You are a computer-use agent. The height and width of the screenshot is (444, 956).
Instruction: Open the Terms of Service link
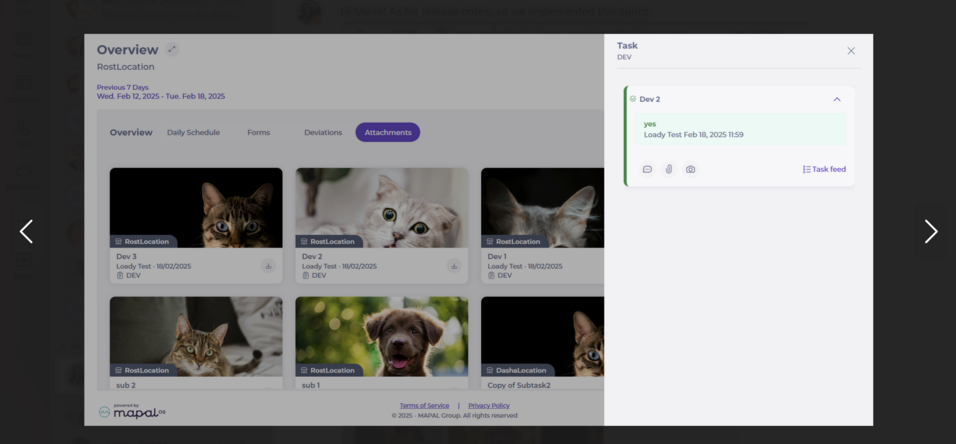coord(424,406)
